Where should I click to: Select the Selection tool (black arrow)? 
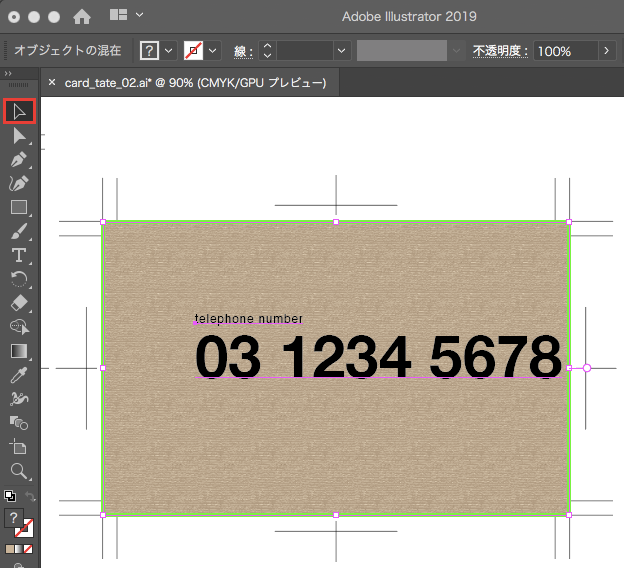[19, 110]
